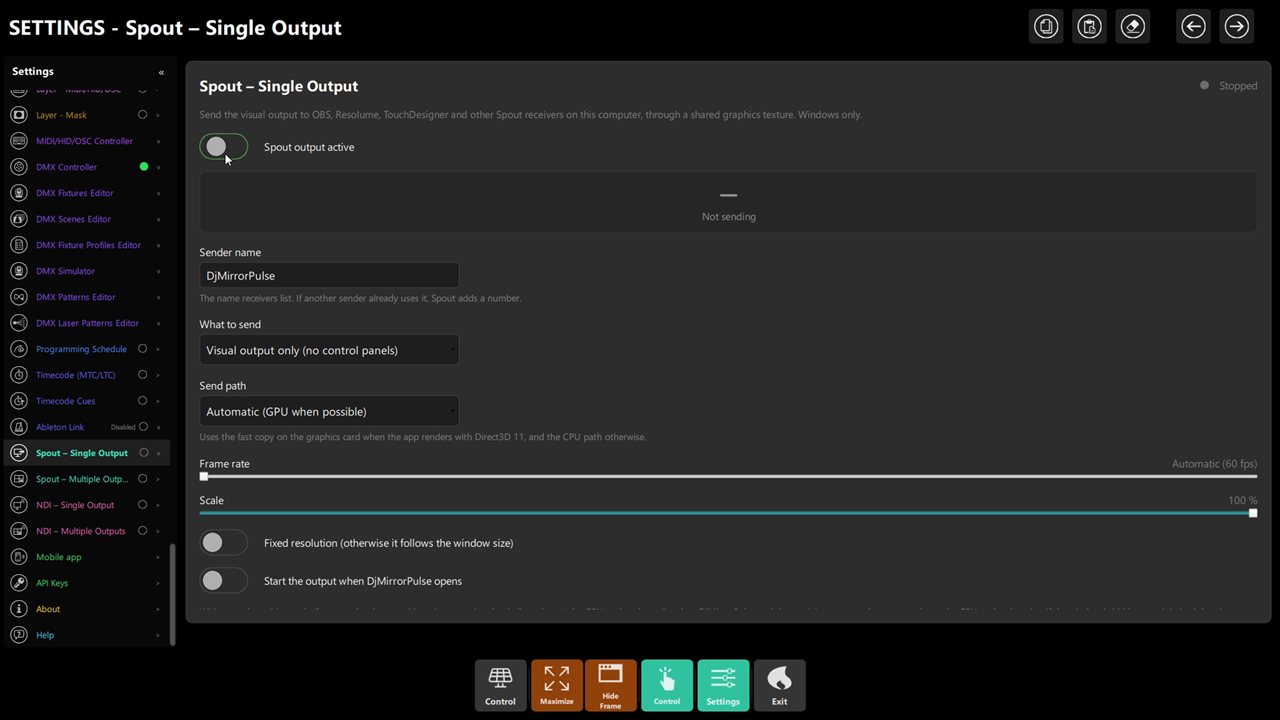This screenshot has width=1280, height=720.
Task: Open NDI – Multiple Outputs settings
Action: (81, 531)
